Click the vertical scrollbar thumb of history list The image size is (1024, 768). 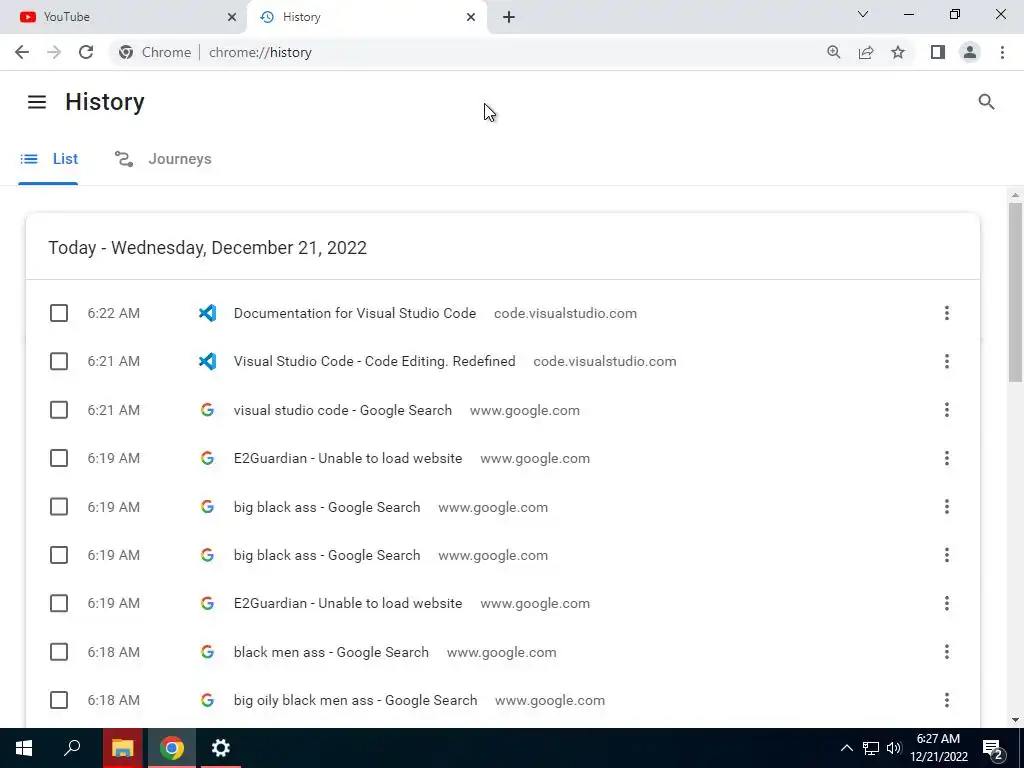click(x=1015, y=292)
